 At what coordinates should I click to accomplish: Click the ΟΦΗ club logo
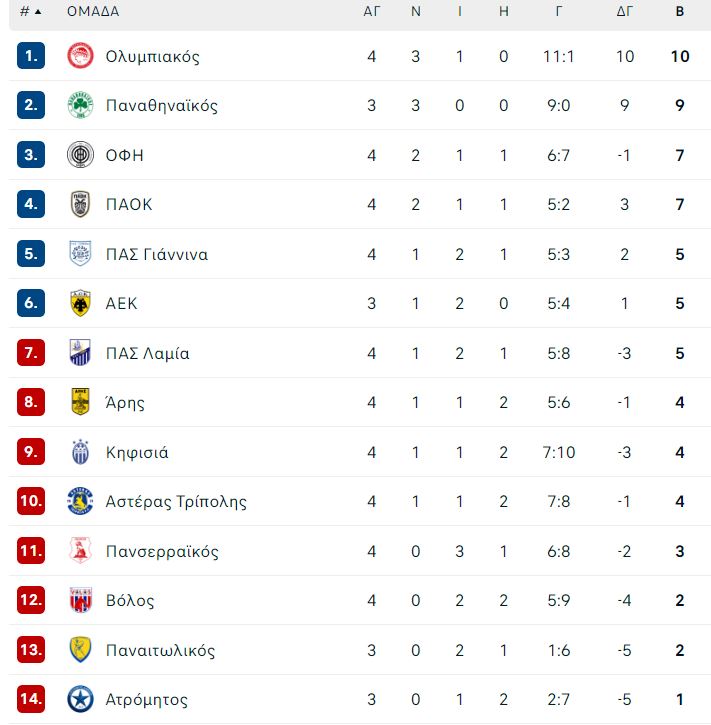point(80,154)
